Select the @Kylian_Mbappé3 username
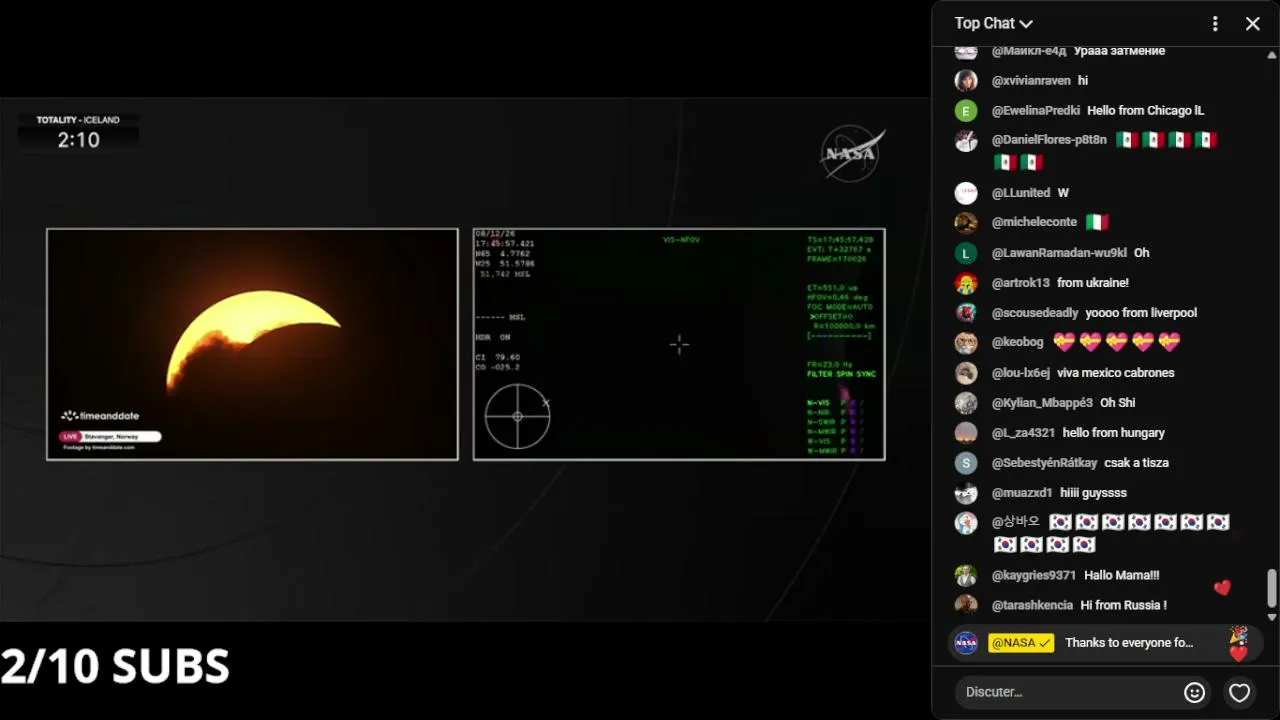This screenshot has width=1280, height=720. click(1042, 403)
